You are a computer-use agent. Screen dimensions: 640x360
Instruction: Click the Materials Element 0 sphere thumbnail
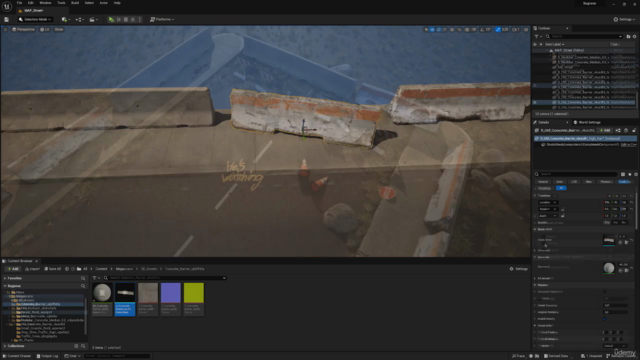pos(609,268)
